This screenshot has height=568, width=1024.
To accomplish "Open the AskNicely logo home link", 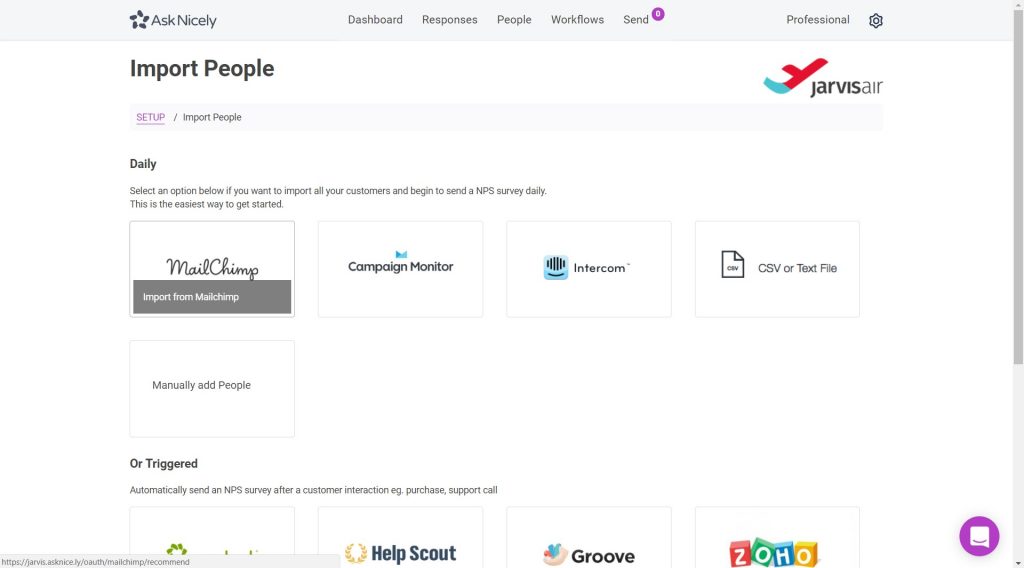I will (173, 20).
